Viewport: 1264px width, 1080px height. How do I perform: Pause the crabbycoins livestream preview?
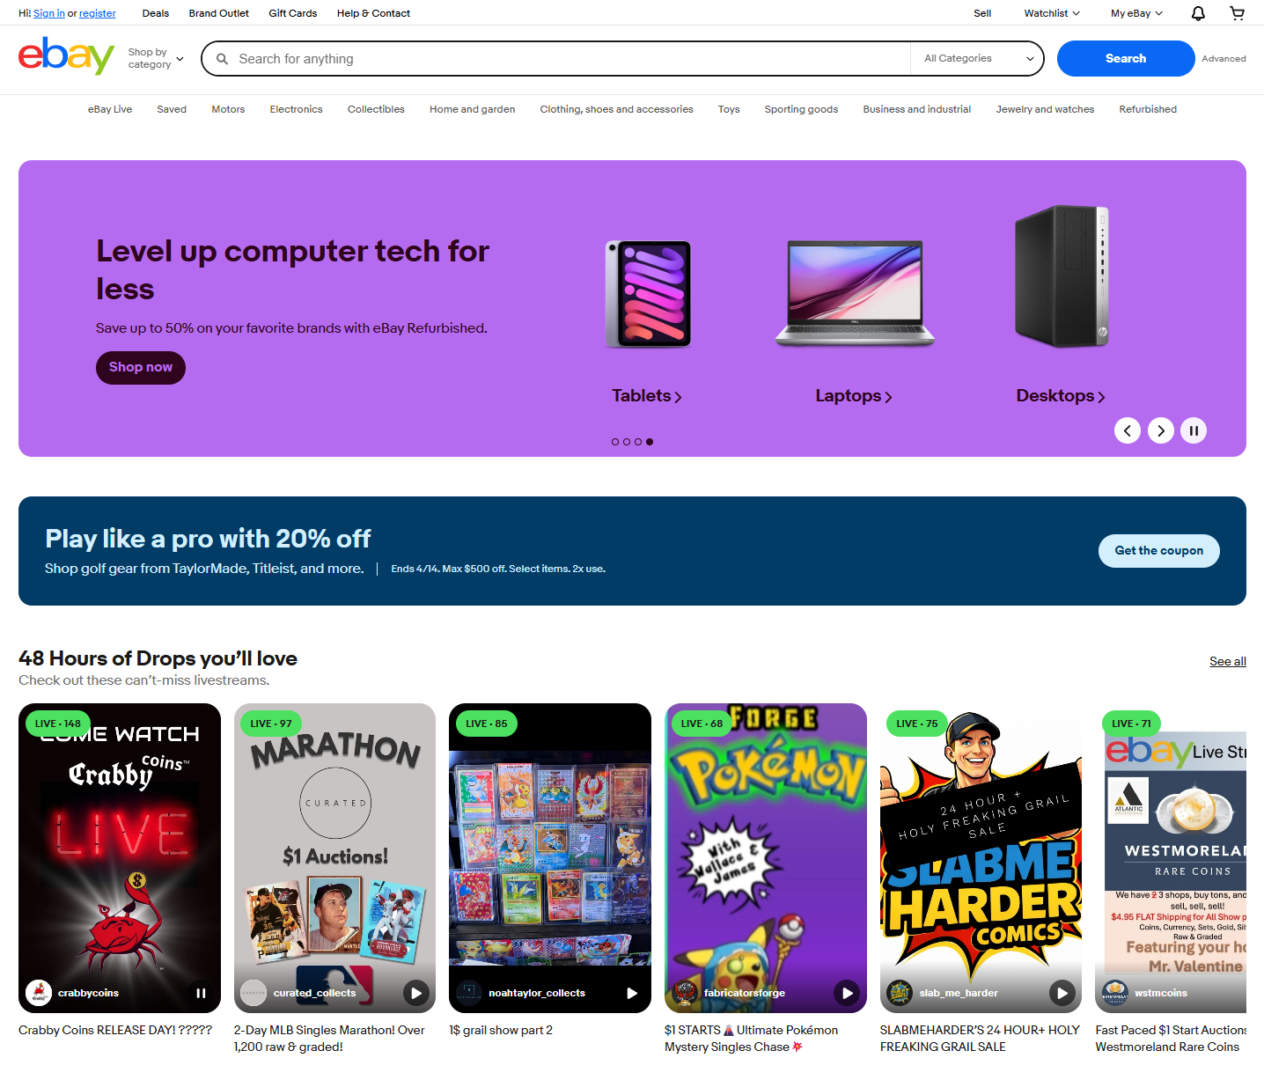(201, 993)
